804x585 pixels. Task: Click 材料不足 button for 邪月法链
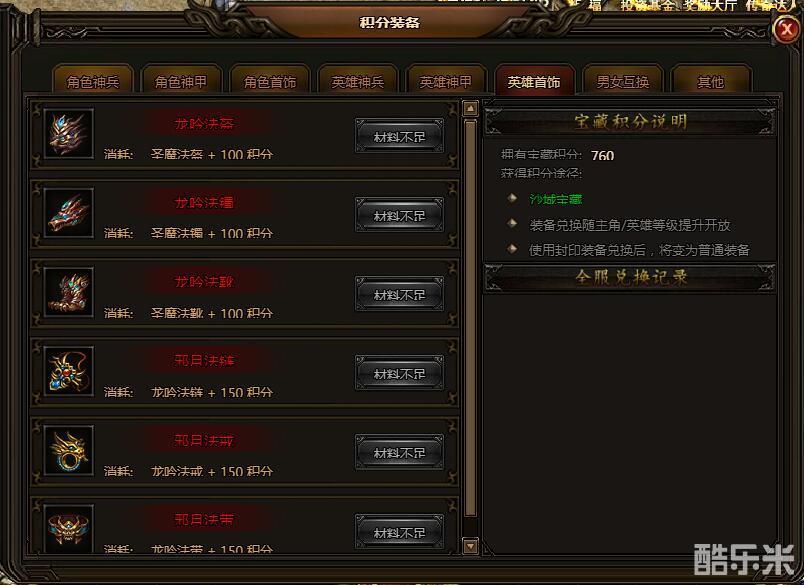399,373
